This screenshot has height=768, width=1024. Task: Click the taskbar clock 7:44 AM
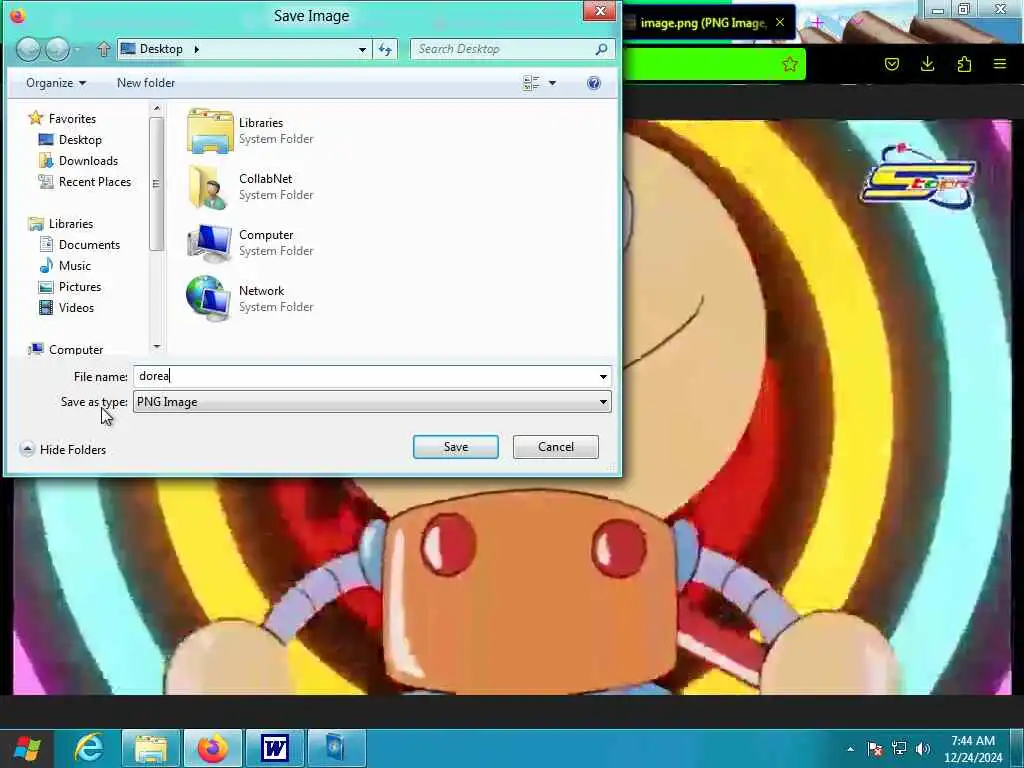(972, 741)
